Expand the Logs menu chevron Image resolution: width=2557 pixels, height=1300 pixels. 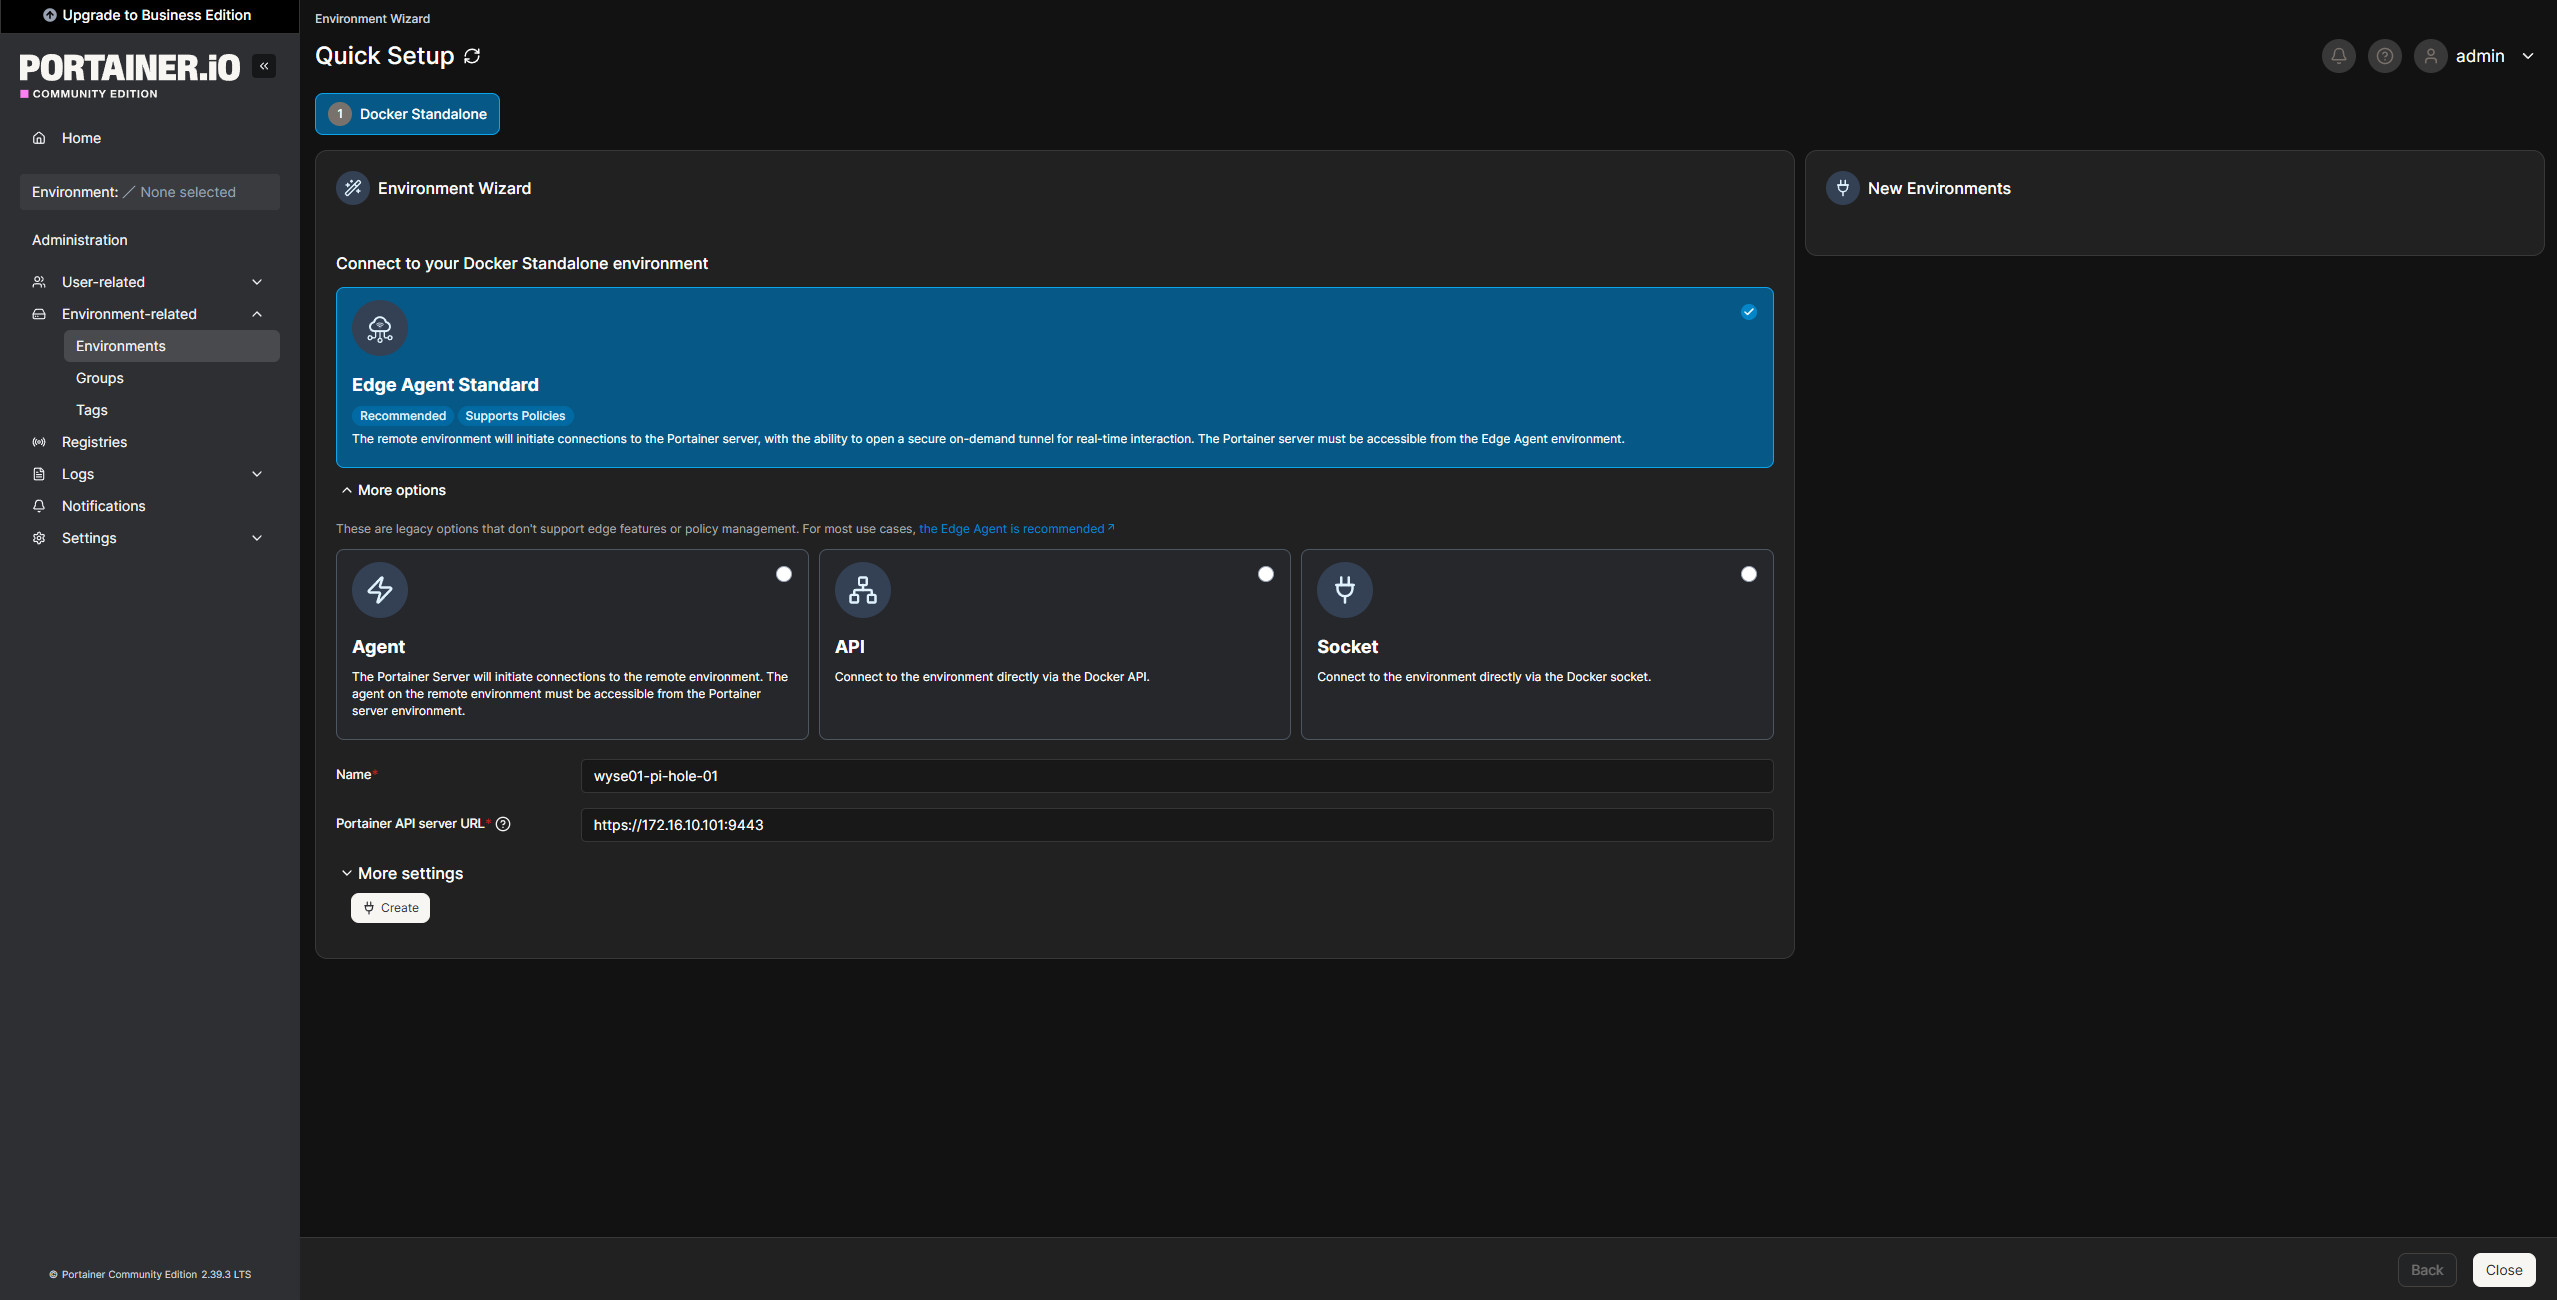click(257, 474)
